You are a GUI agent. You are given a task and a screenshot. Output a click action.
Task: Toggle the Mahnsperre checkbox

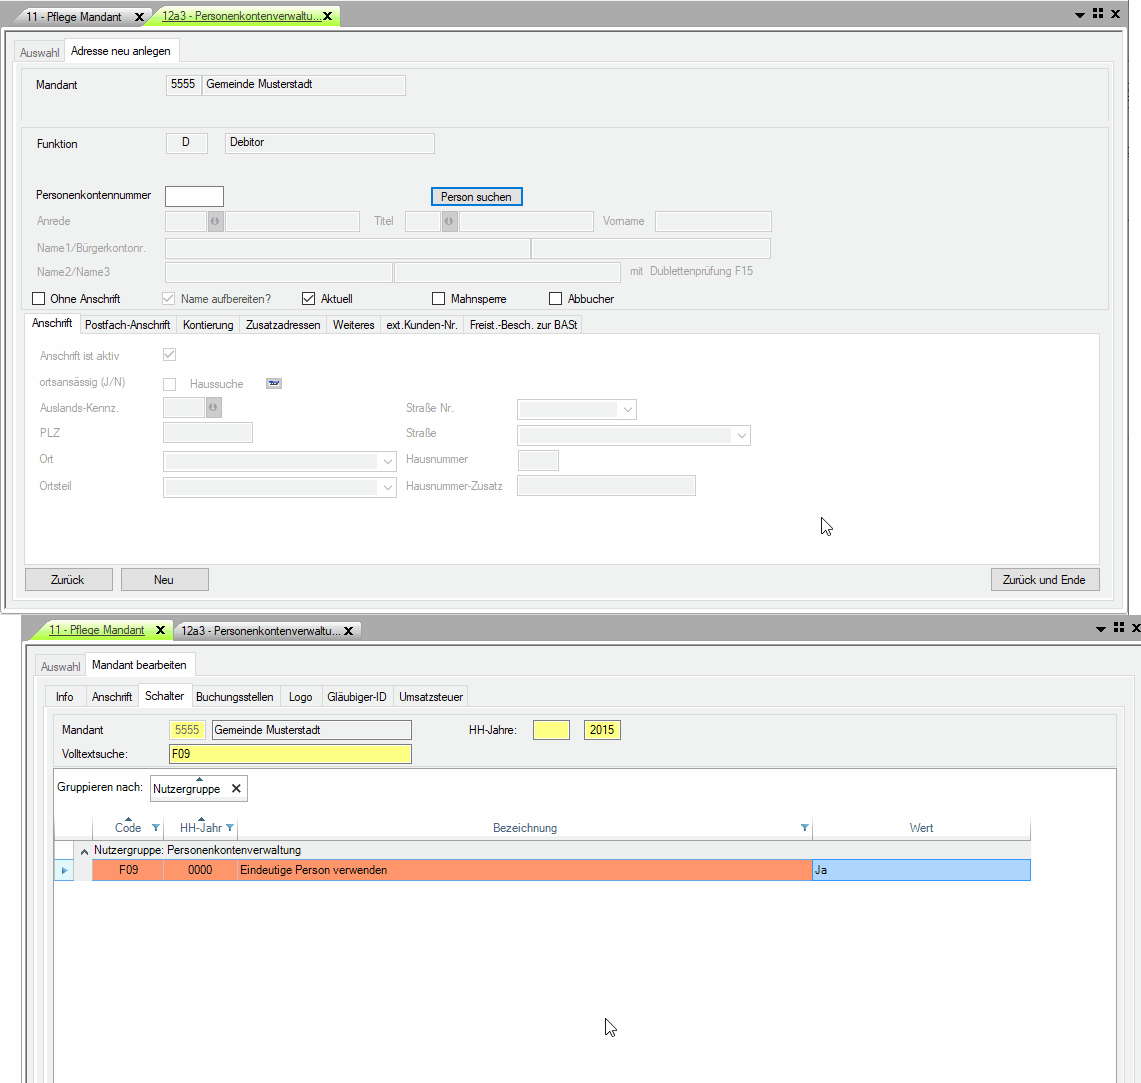click(438, 299)
